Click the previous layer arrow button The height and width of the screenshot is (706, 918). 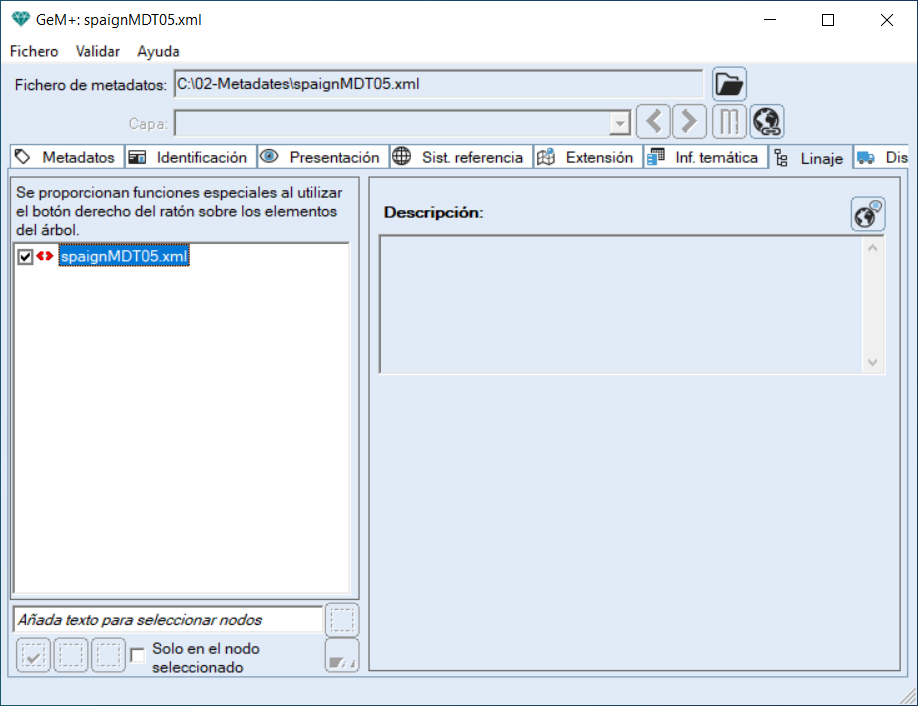tap(653, 122)
